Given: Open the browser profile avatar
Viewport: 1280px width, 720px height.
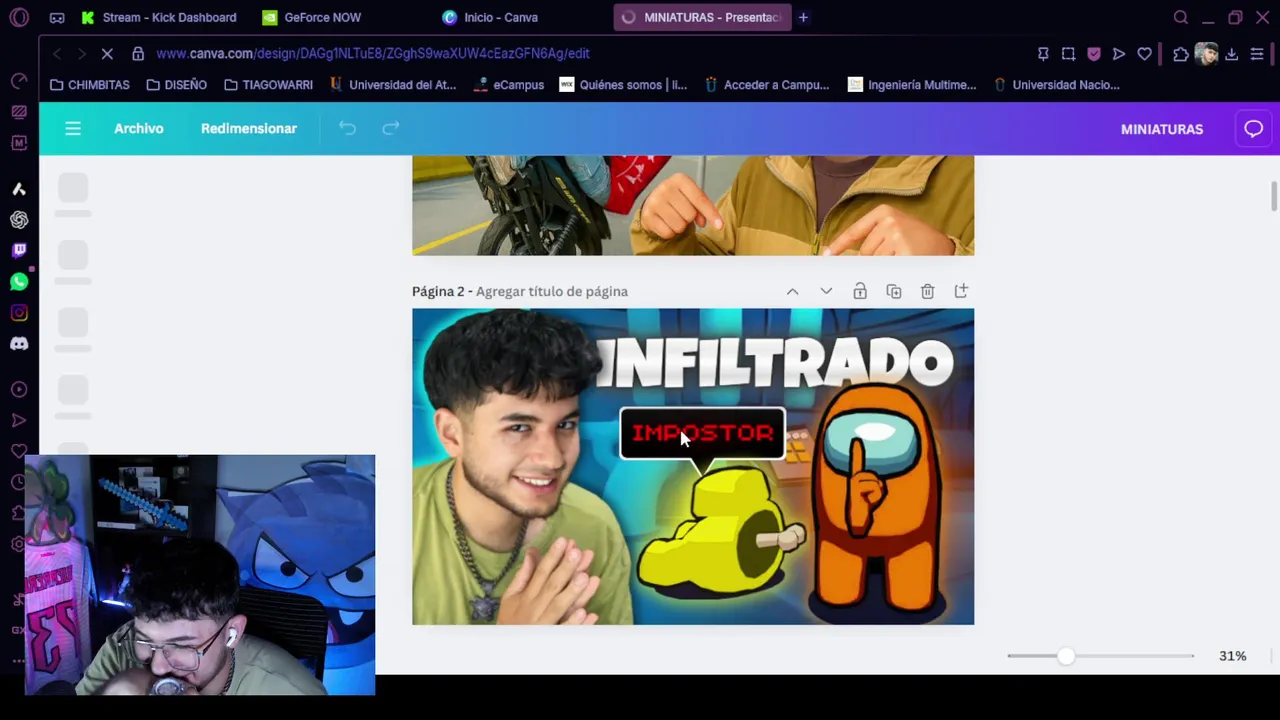Looking at the screenshot, I should 1206,54.
